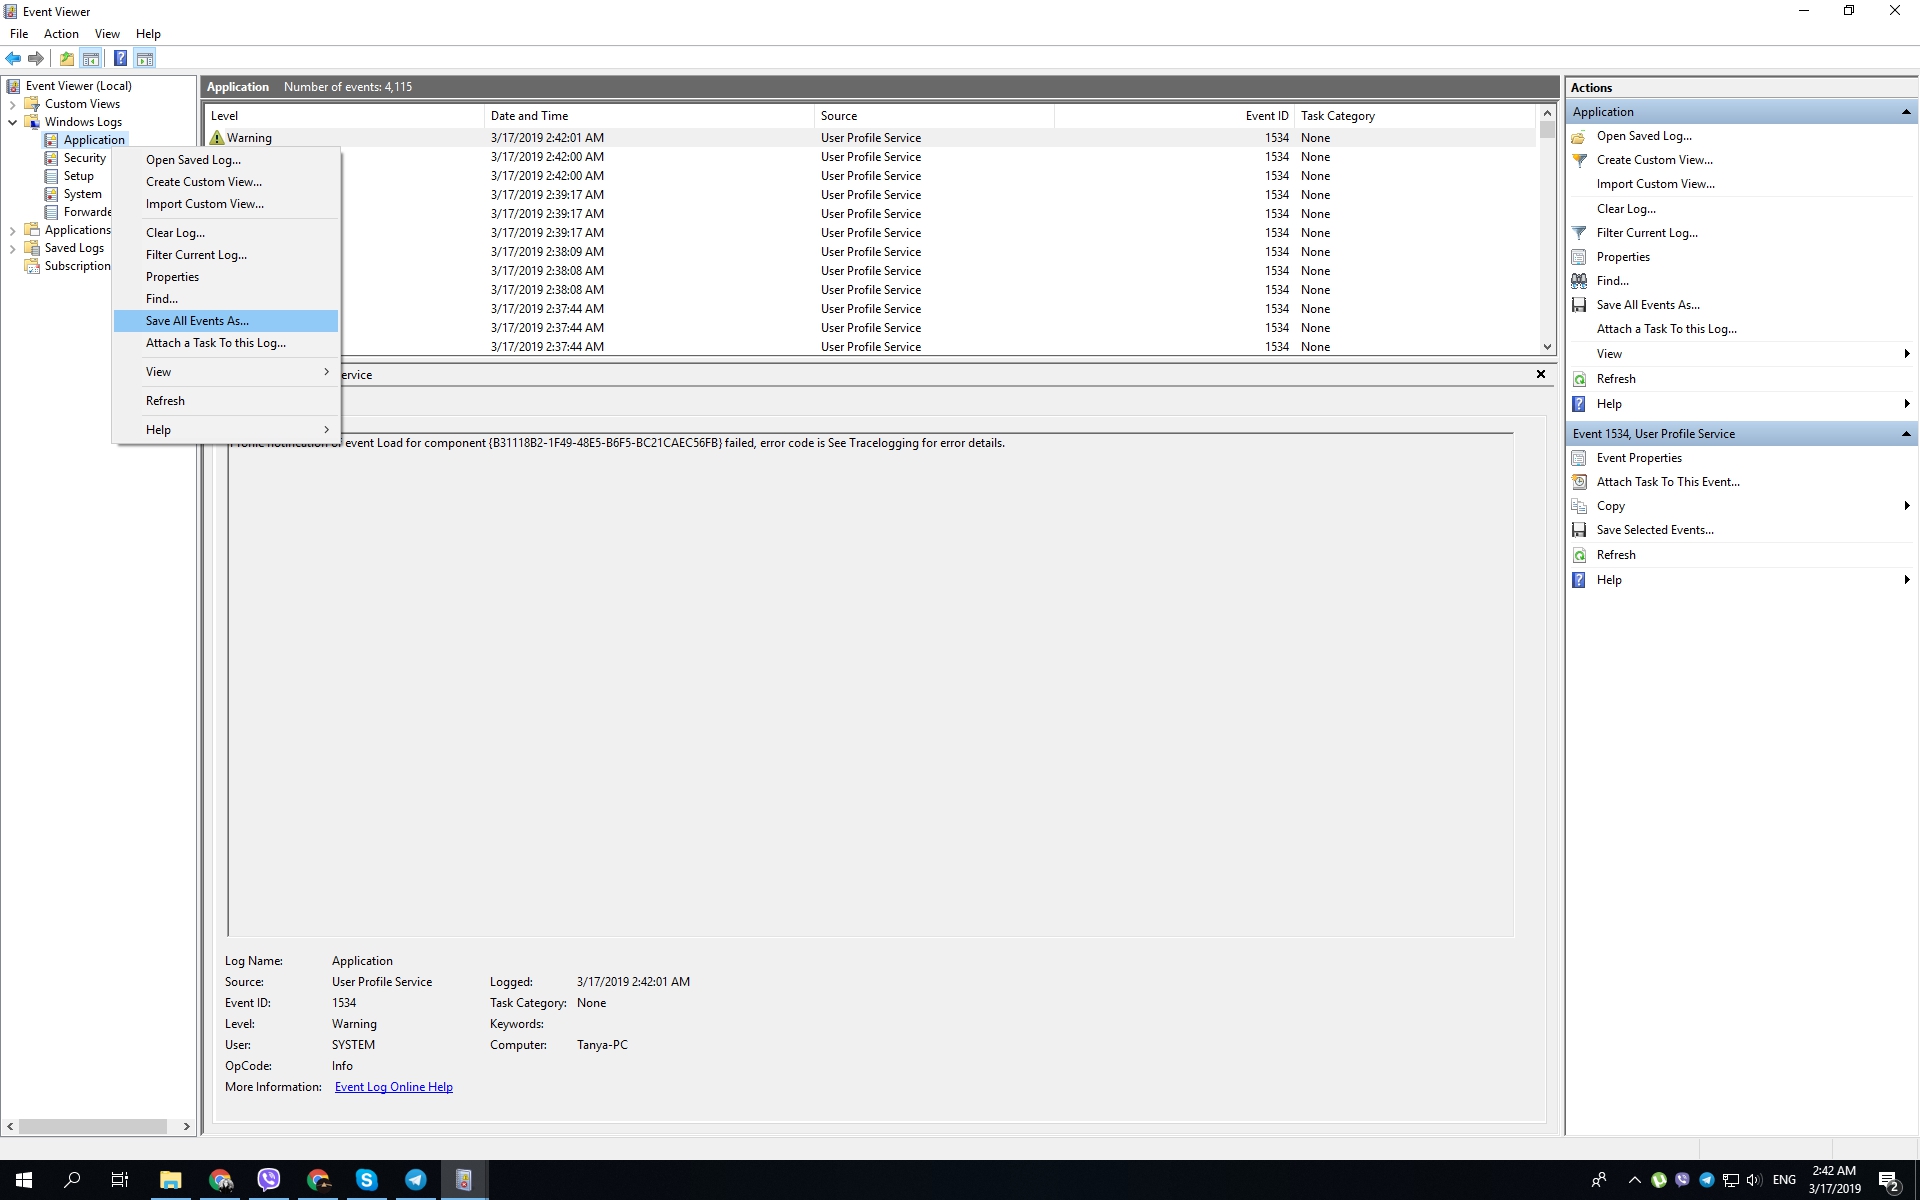Toggle Show/Hide Action Pane toolbar icon

click(145, 58)
